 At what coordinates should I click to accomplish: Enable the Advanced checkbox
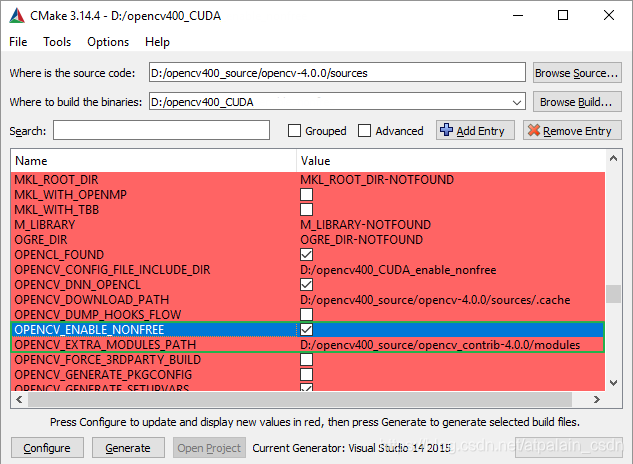click(365, 131)
